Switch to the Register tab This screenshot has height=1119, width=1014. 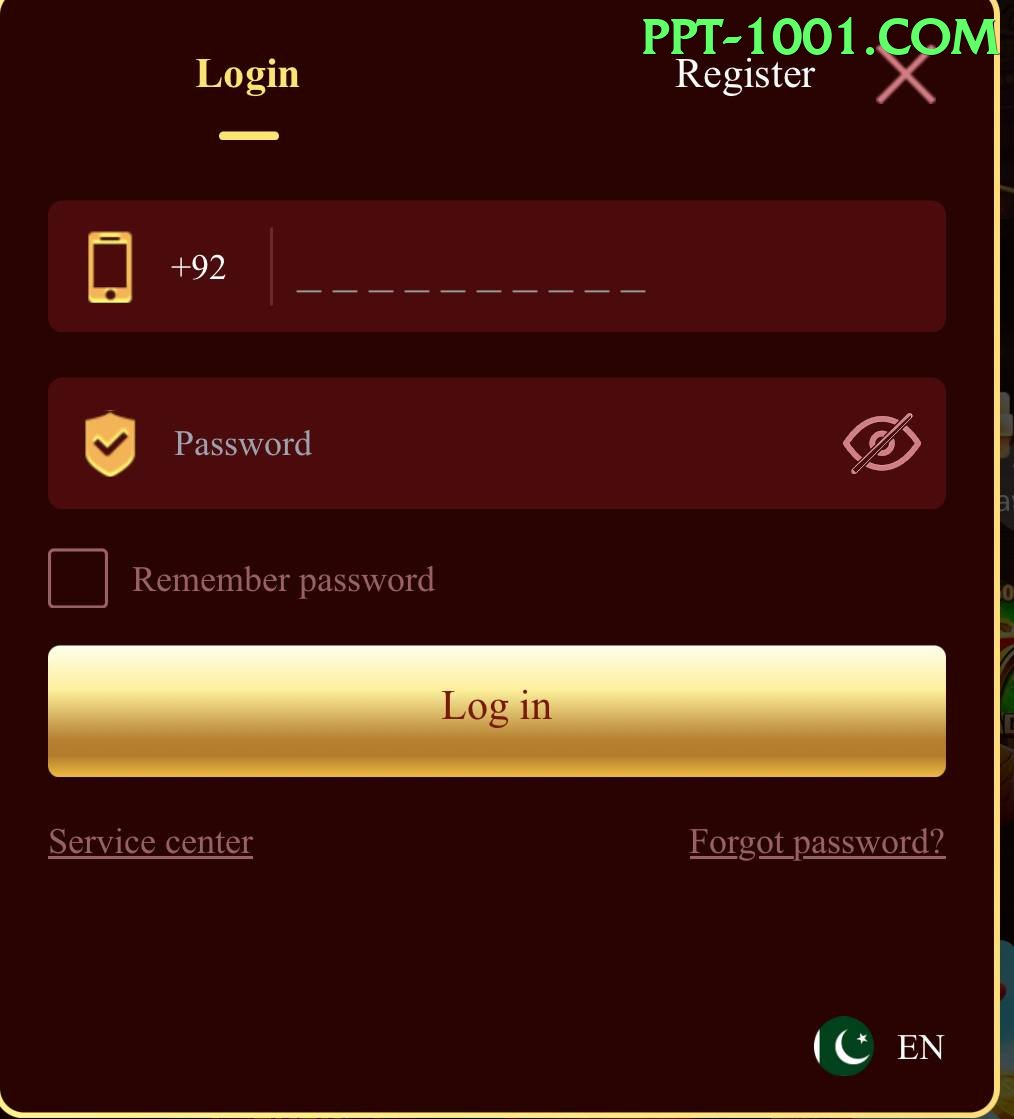[744, 75]
